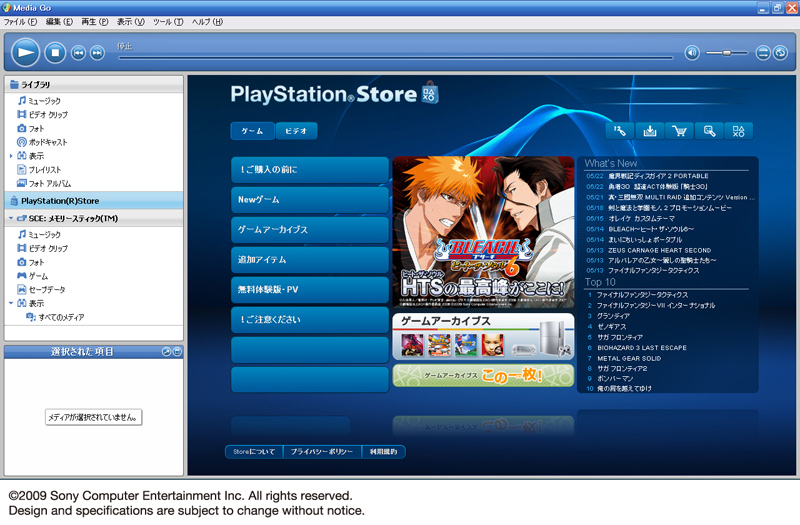Stop playback with the Stop button
Image resolution: width=800 pixels, height=525 pixels.
(55, 52)
